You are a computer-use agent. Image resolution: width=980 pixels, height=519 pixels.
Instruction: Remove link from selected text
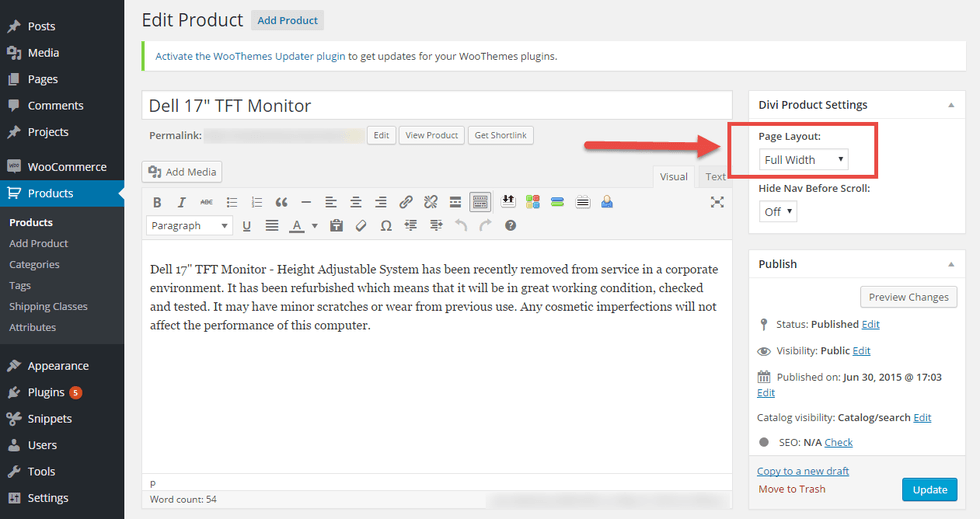click(x=431, y=202)
